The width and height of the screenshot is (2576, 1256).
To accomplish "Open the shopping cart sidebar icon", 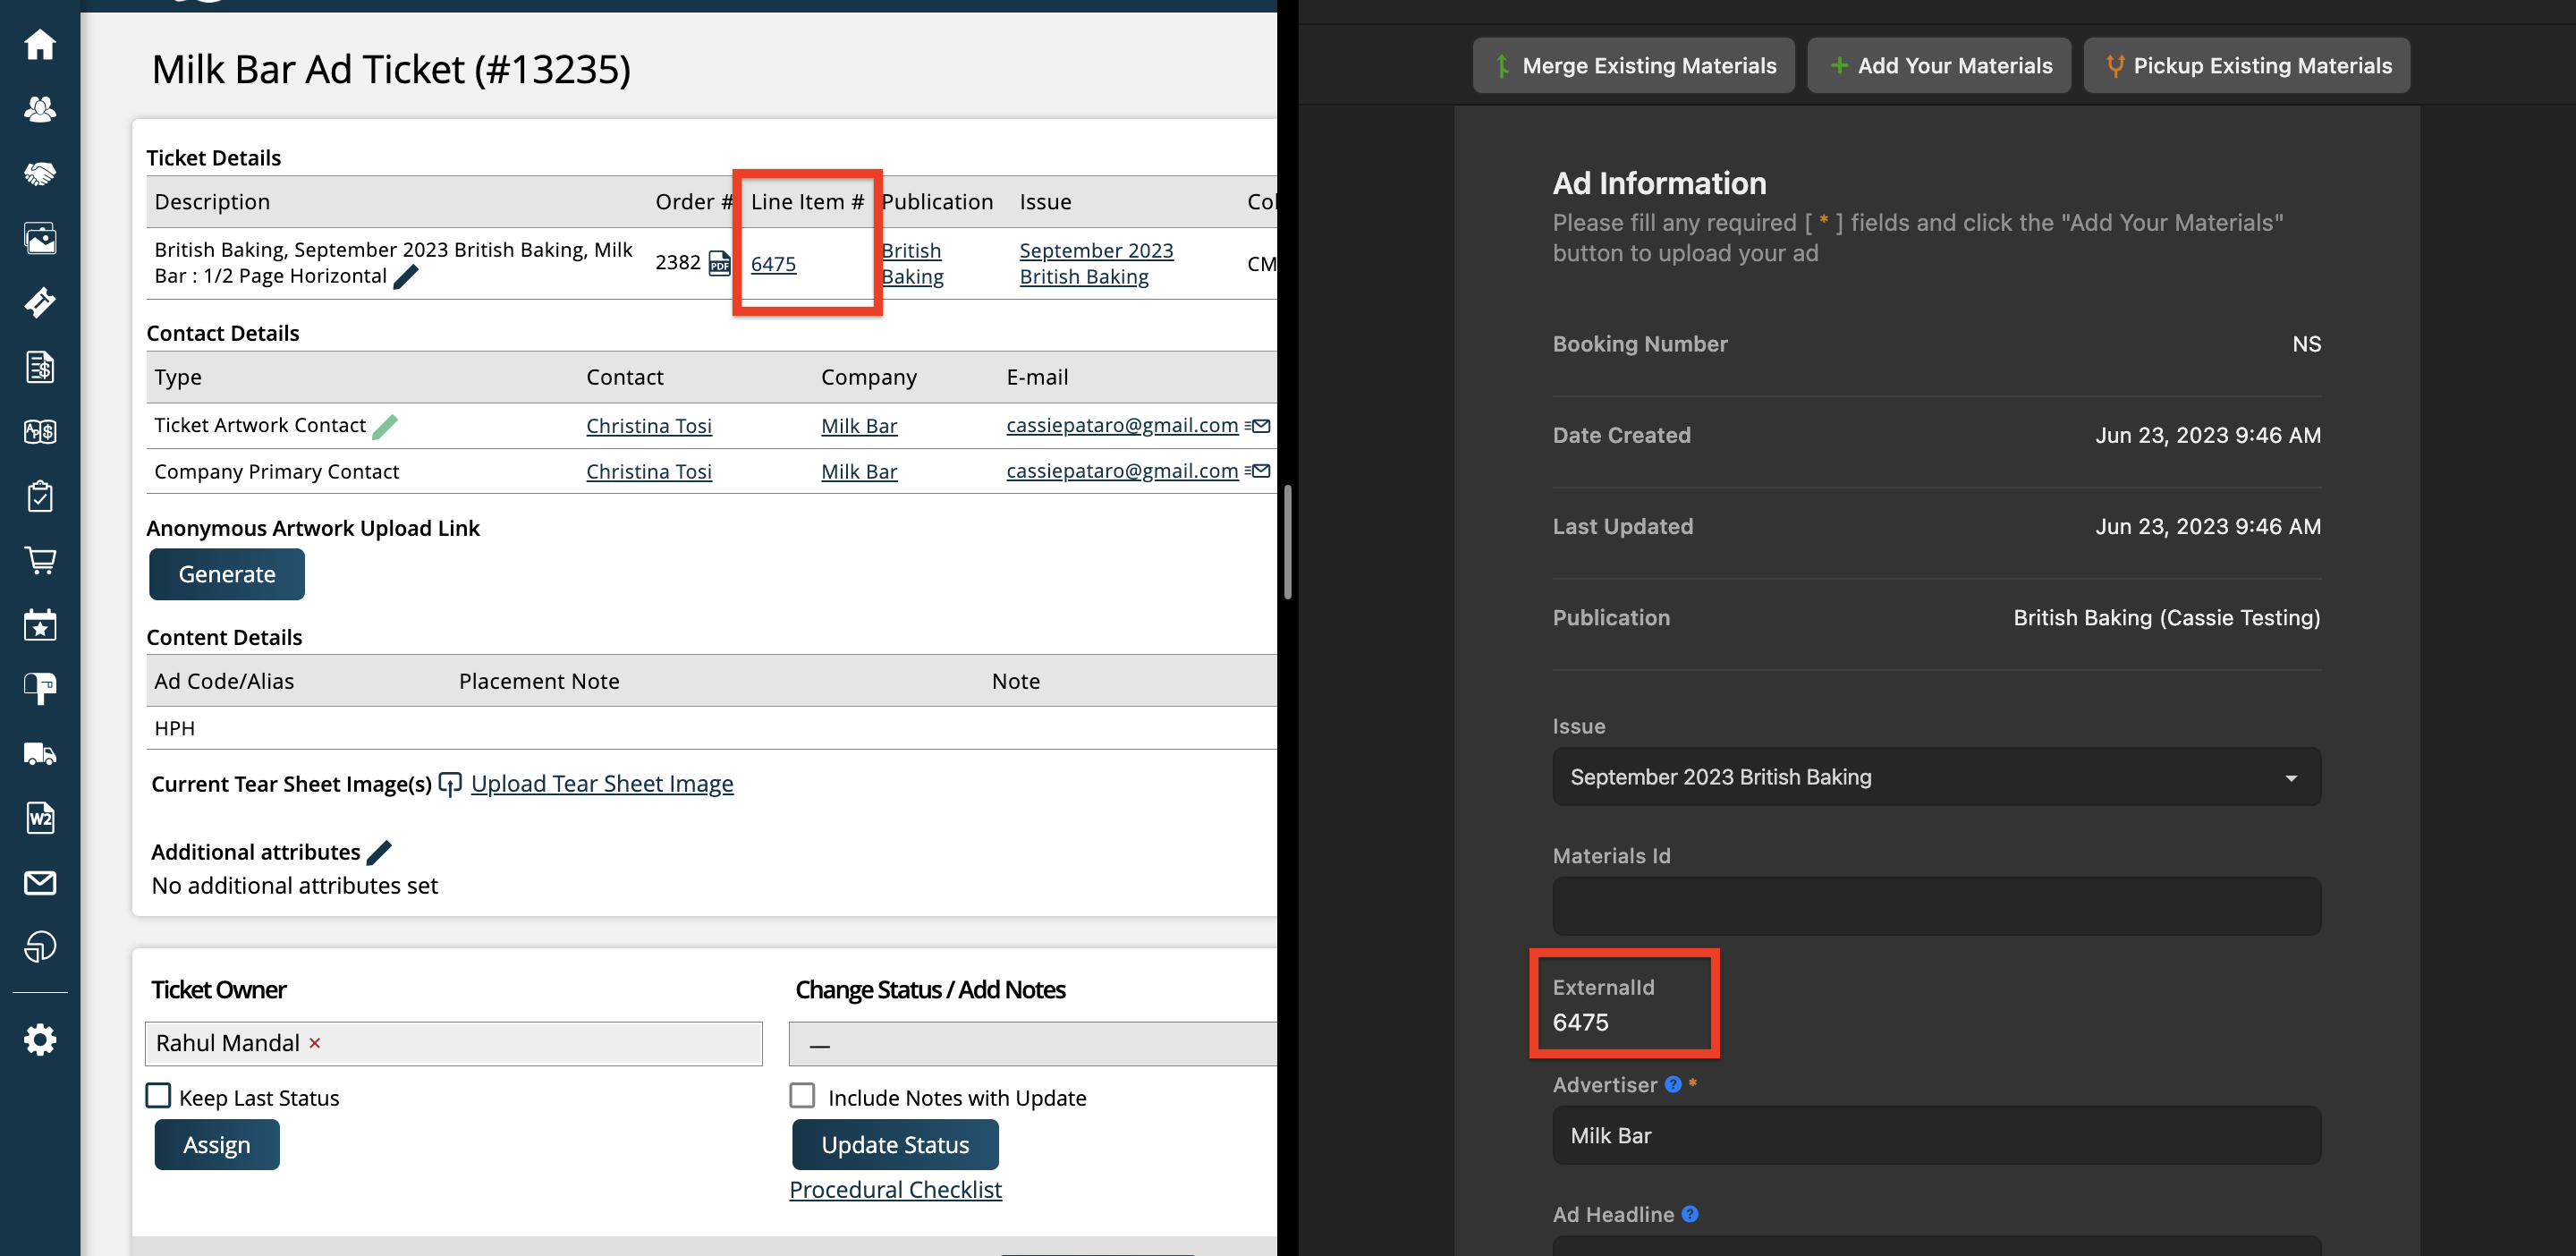I will pyautogui.click(x=40, y=560).
